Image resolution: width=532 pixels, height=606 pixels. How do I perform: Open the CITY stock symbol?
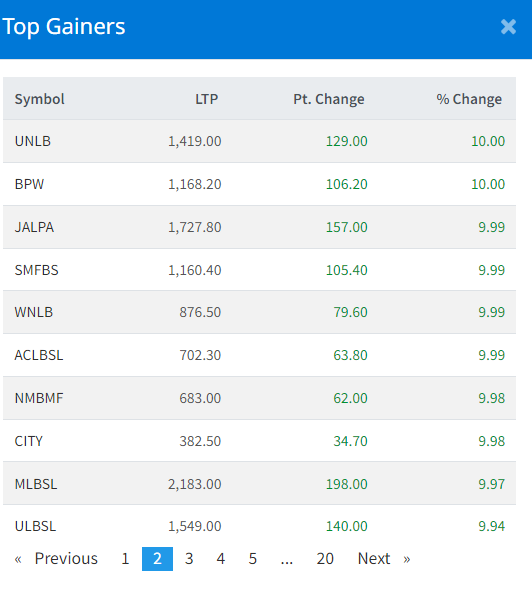point(29,441)
